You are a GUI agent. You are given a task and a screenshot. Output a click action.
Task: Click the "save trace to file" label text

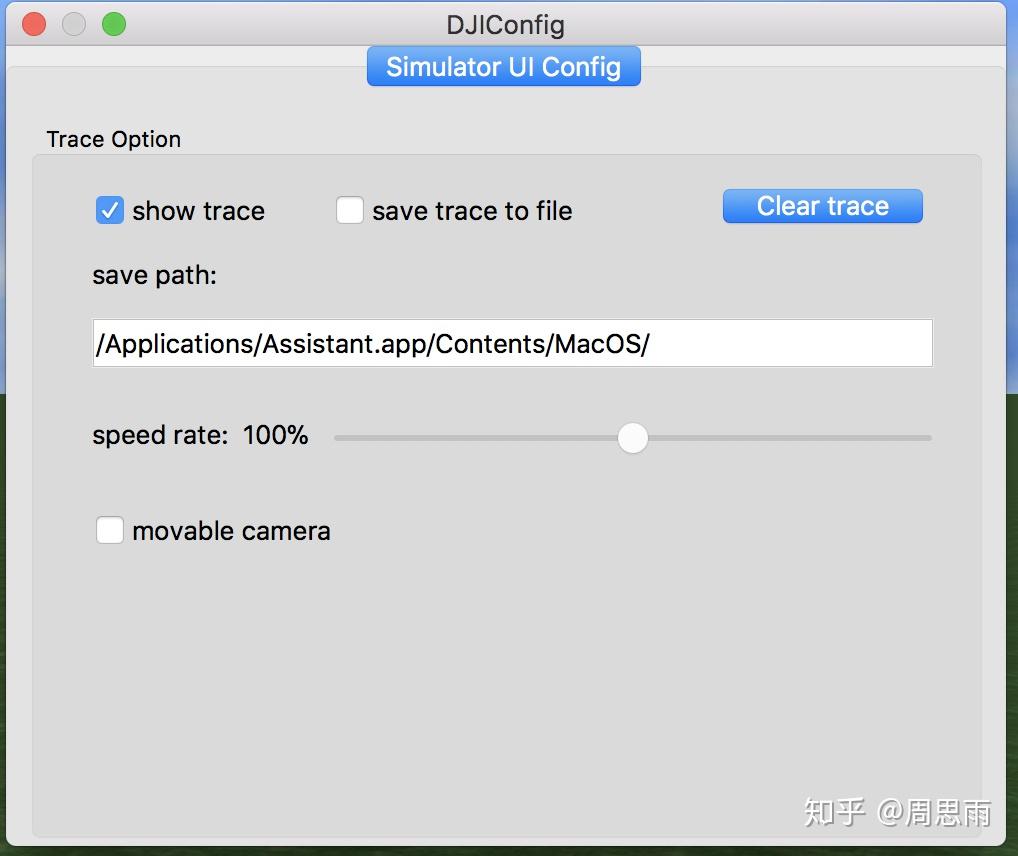pyautogui.click(x=472, y=211)
